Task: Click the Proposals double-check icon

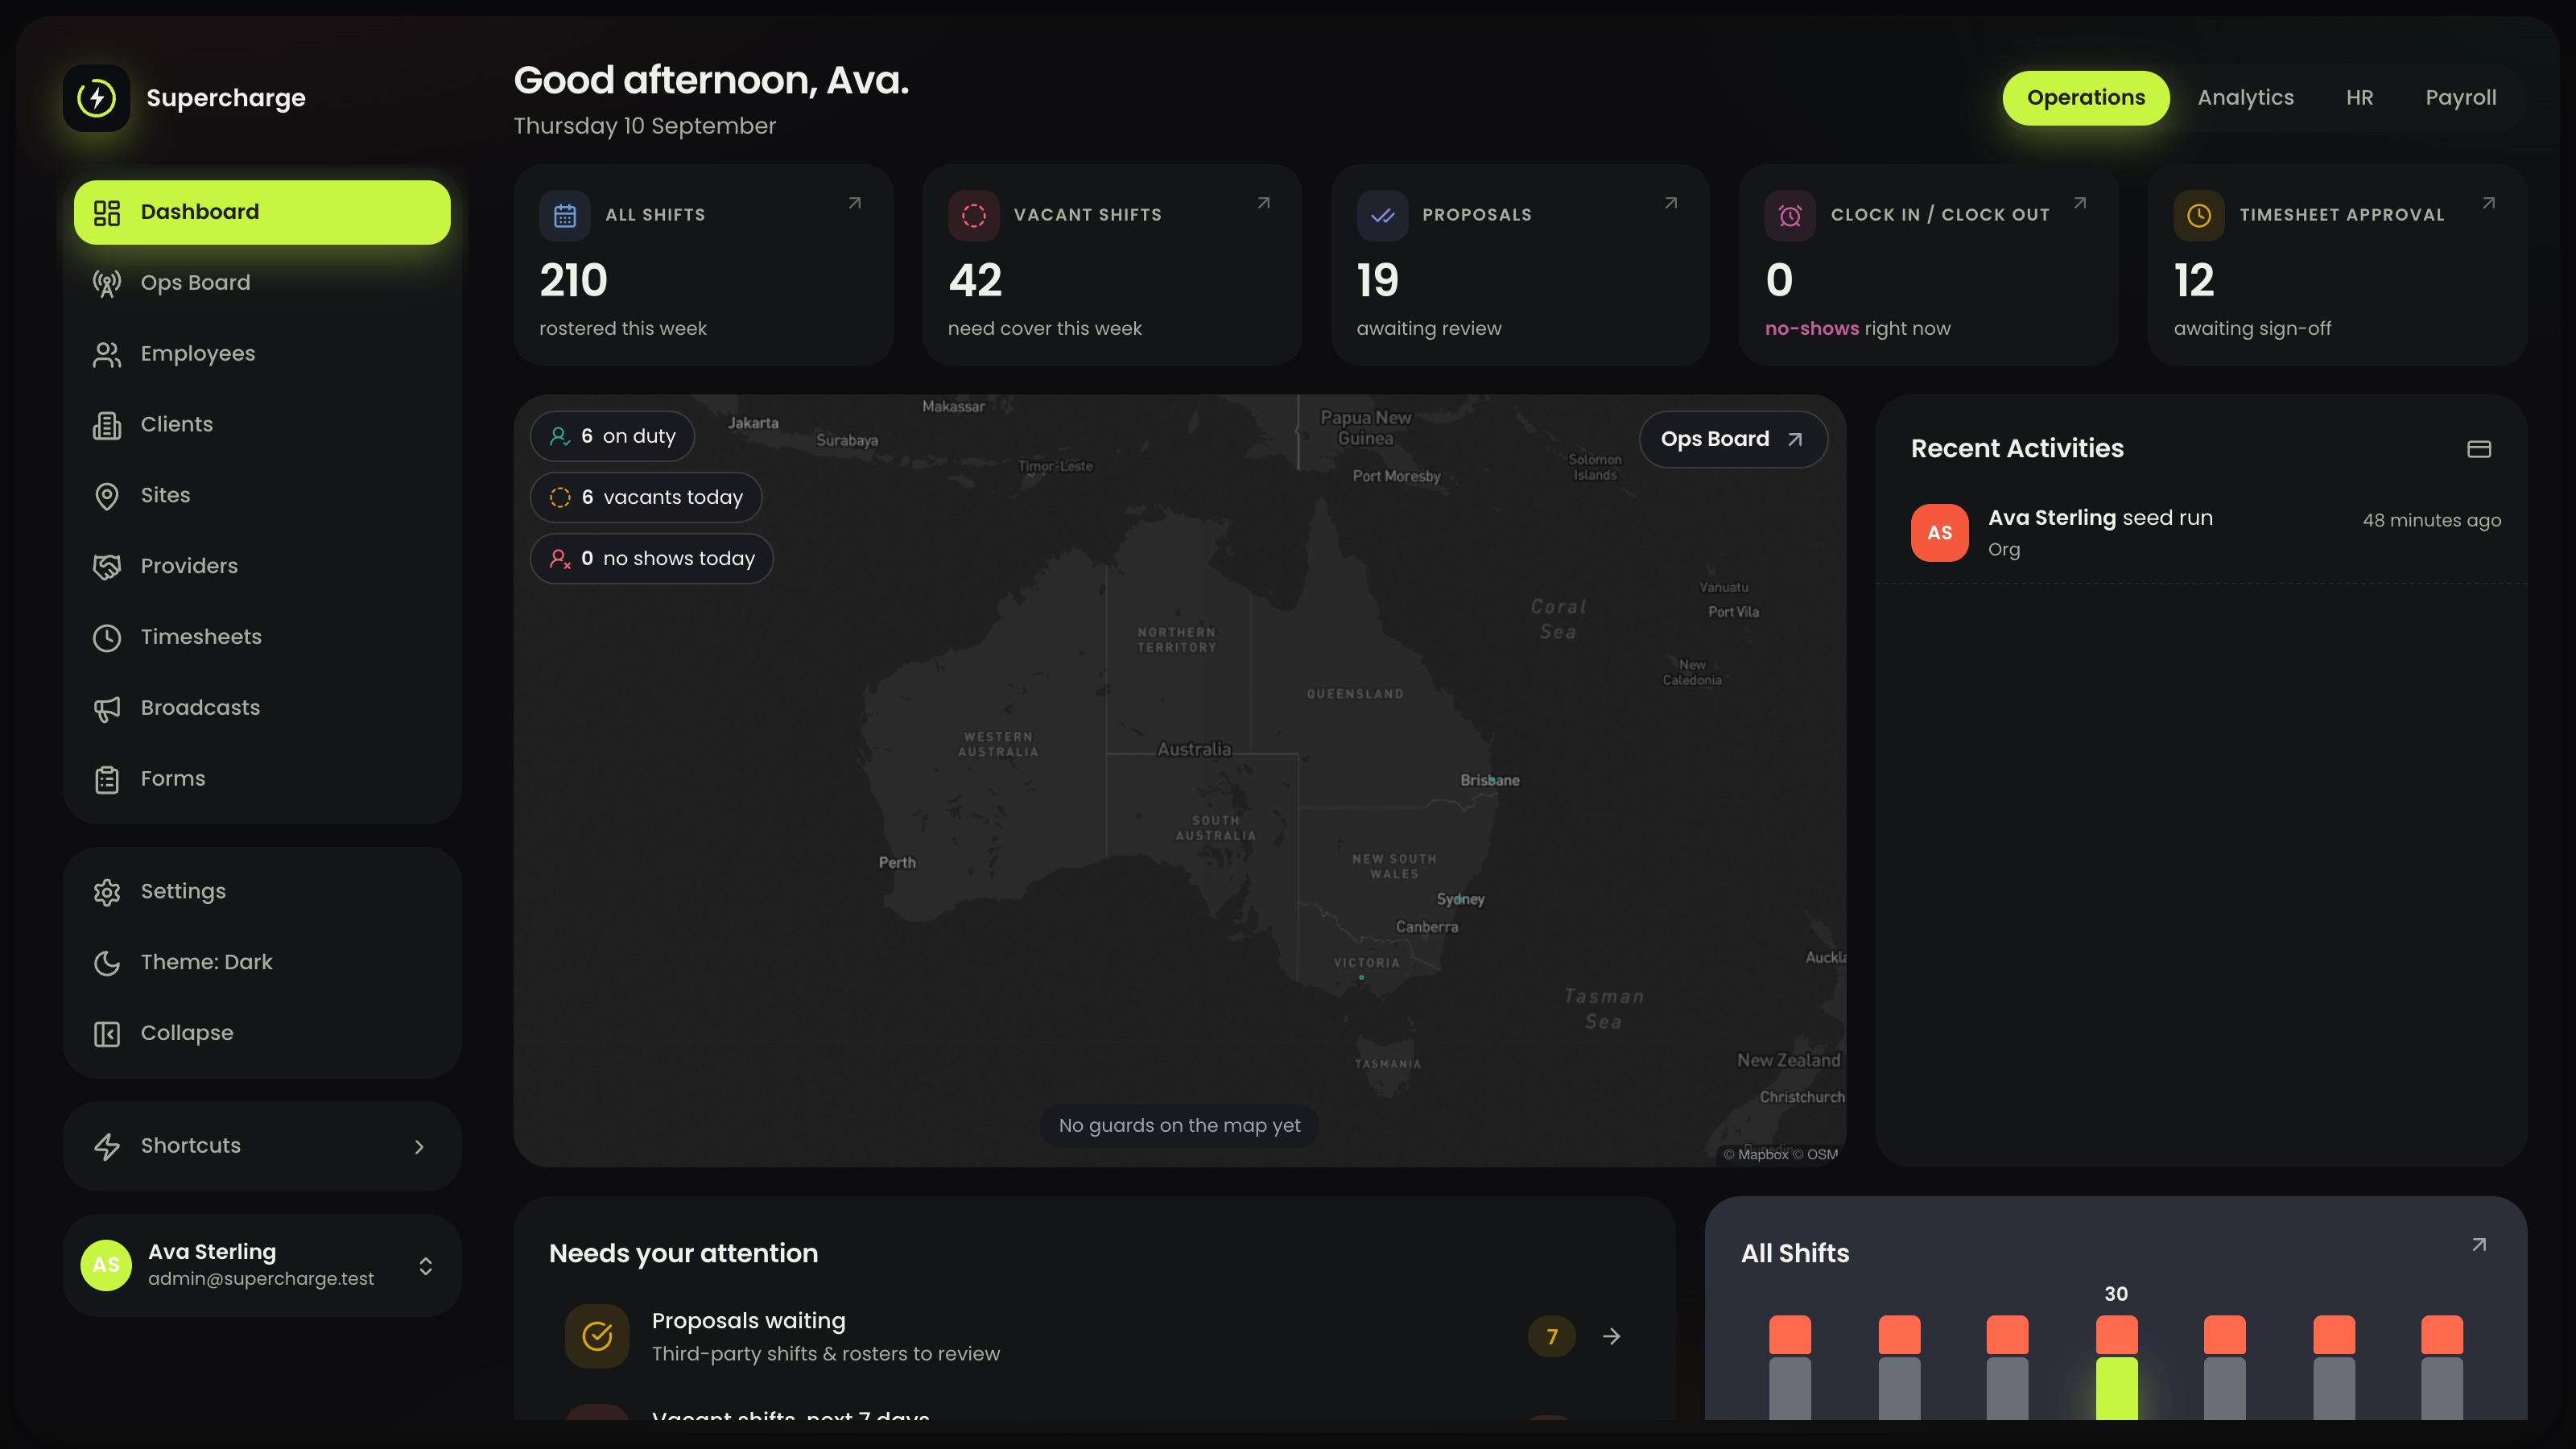Action: click(1382, 215)
